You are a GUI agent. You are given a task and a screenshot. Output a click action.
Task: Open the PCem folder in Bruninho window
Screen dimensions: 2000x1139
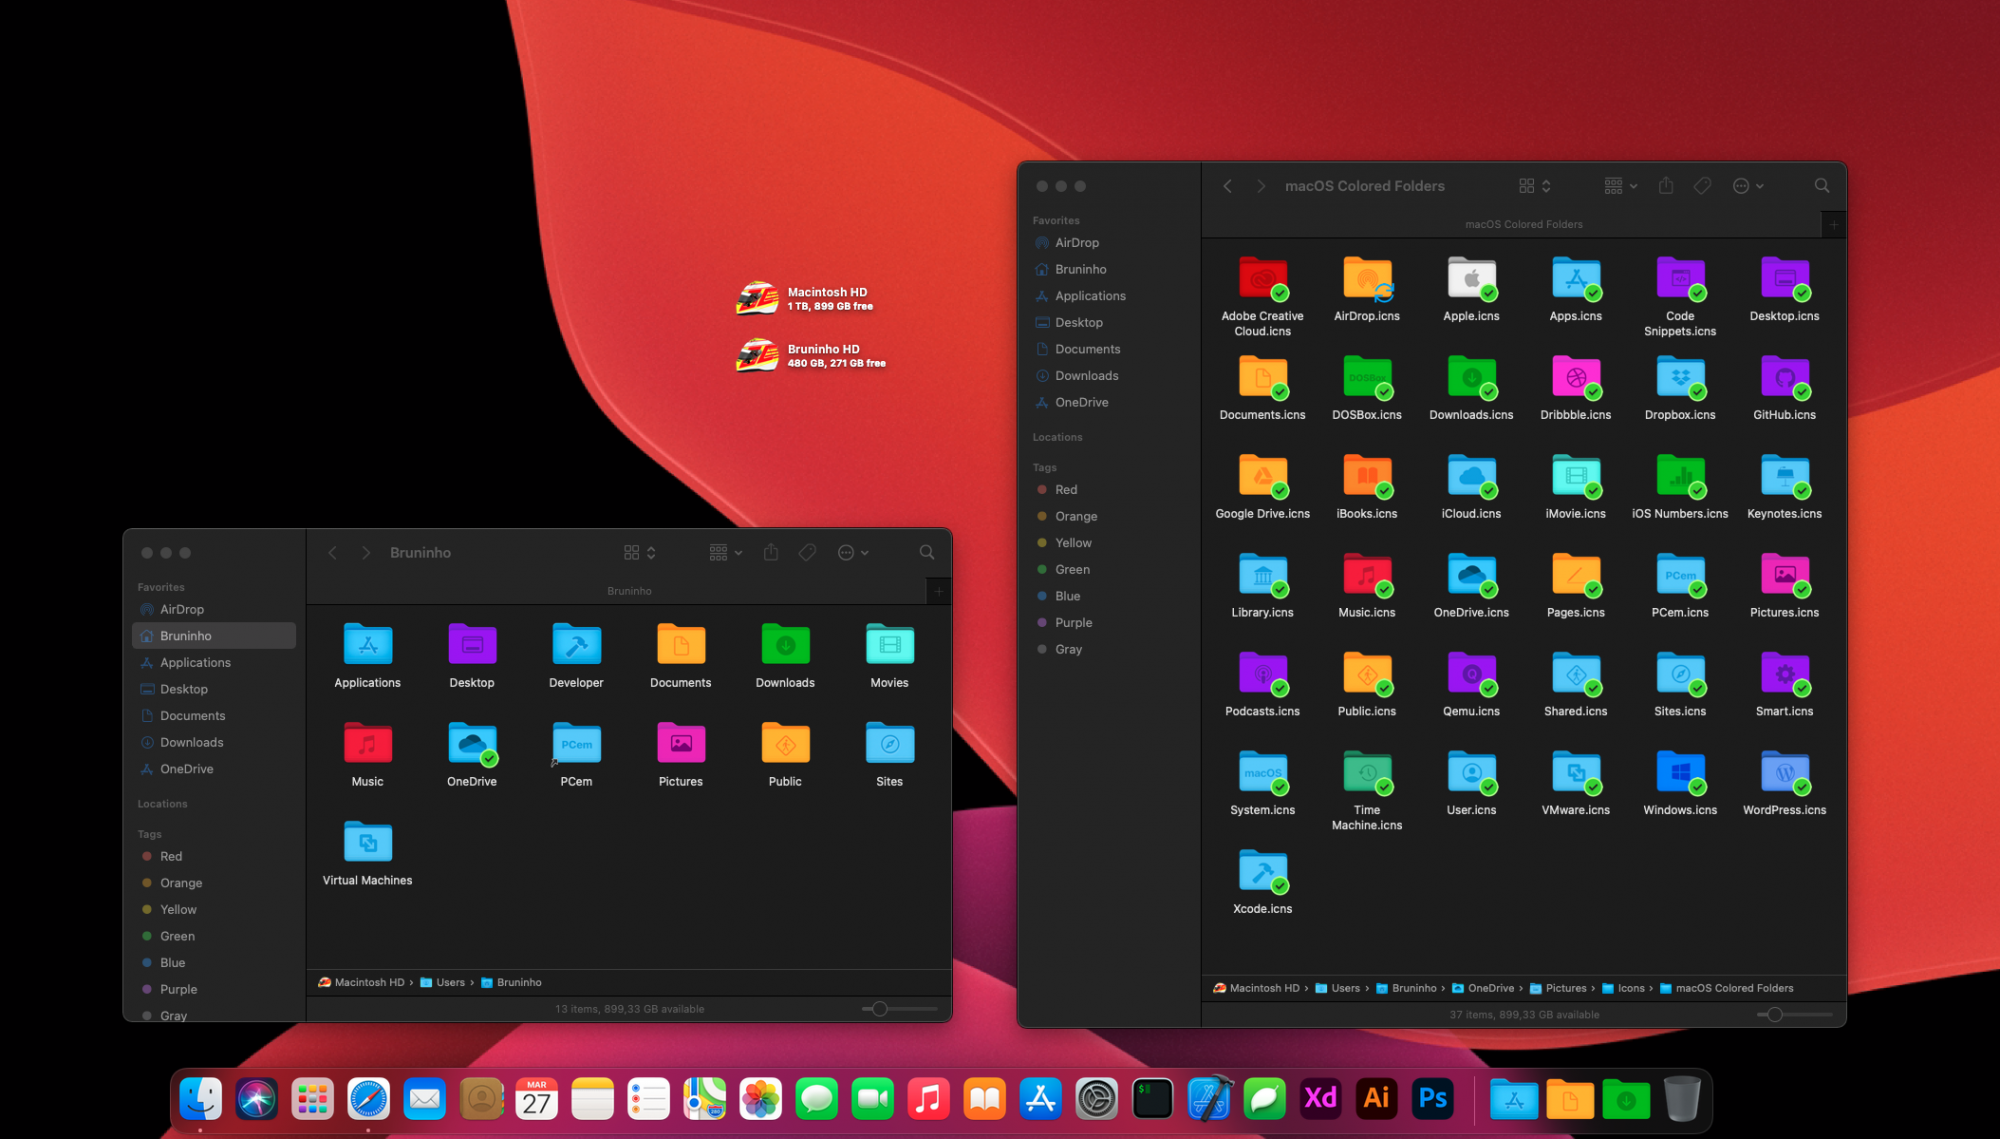click(576, 744)
